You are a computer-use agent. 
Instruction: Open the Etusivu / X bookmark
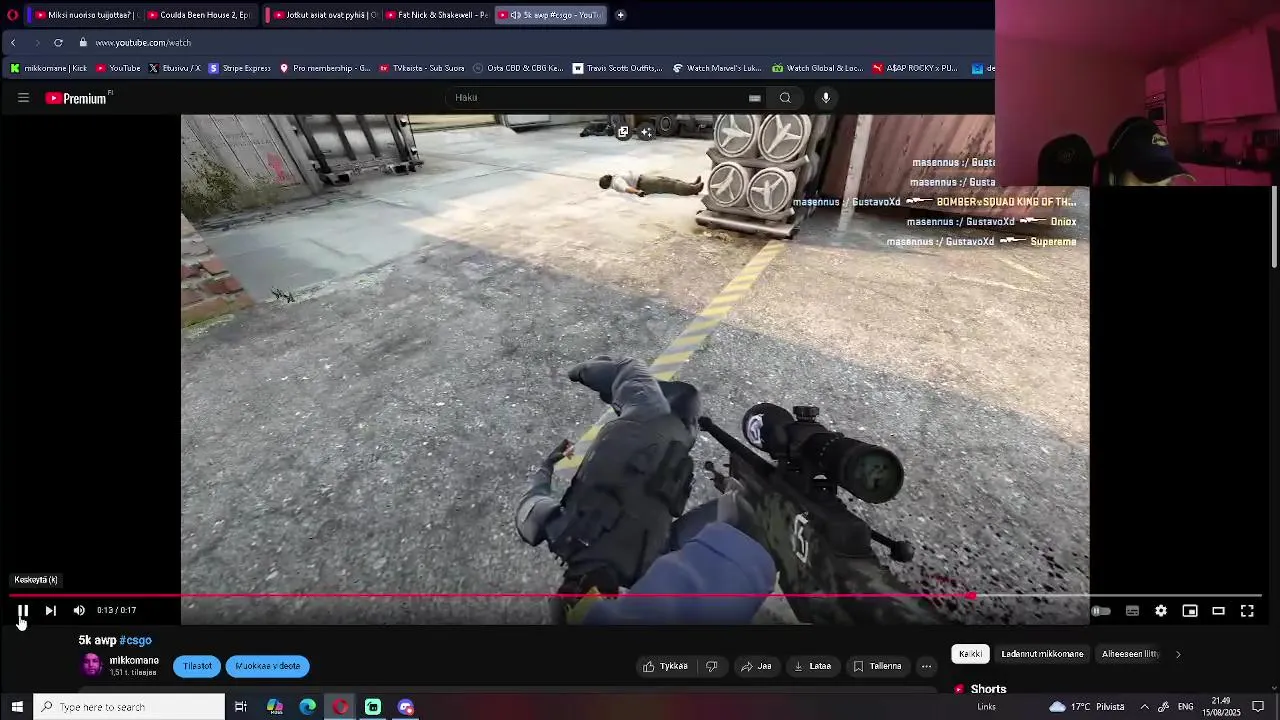pos(174,68)
